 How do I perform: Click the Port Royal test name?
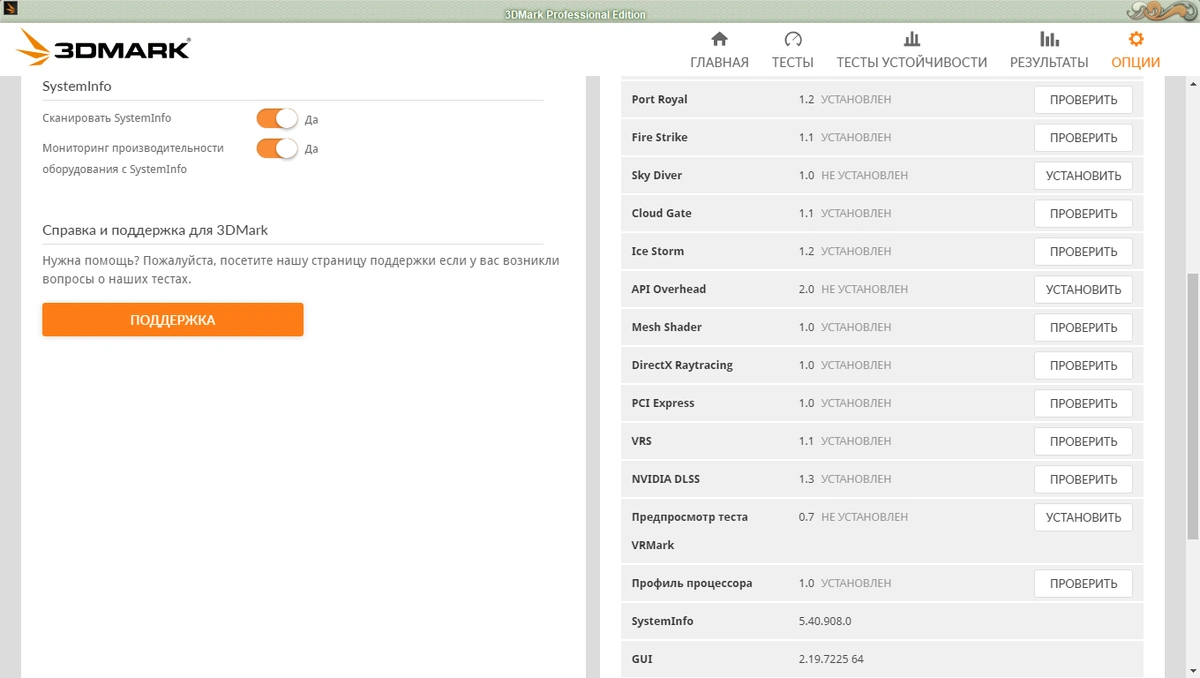click(659, 100)
